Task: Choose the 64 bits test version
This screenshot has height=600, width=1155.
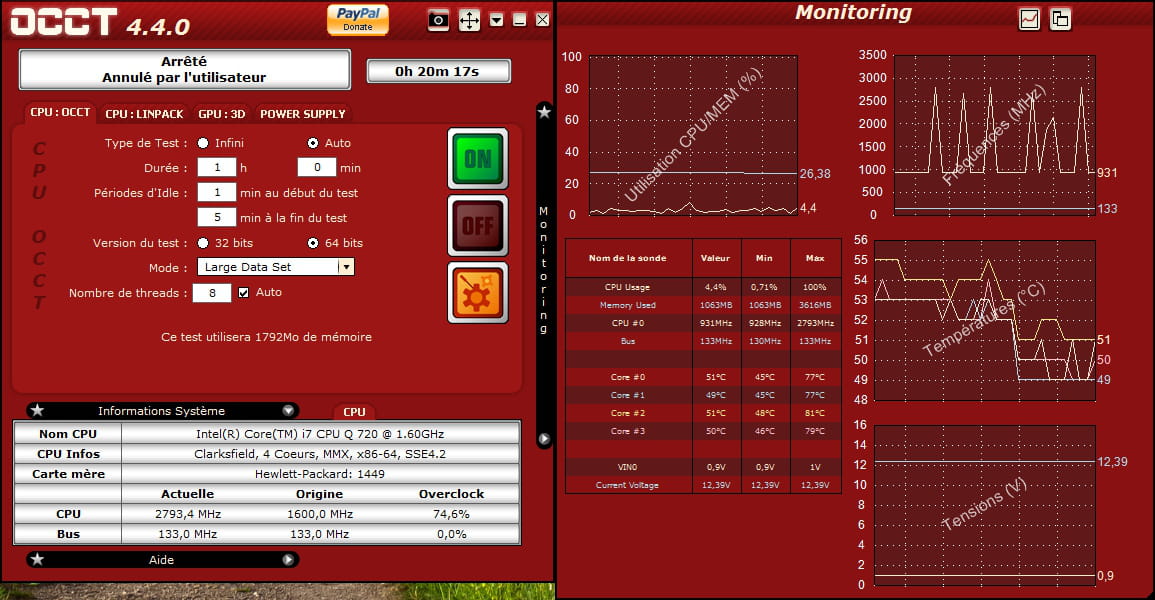Action: [313, 243]
